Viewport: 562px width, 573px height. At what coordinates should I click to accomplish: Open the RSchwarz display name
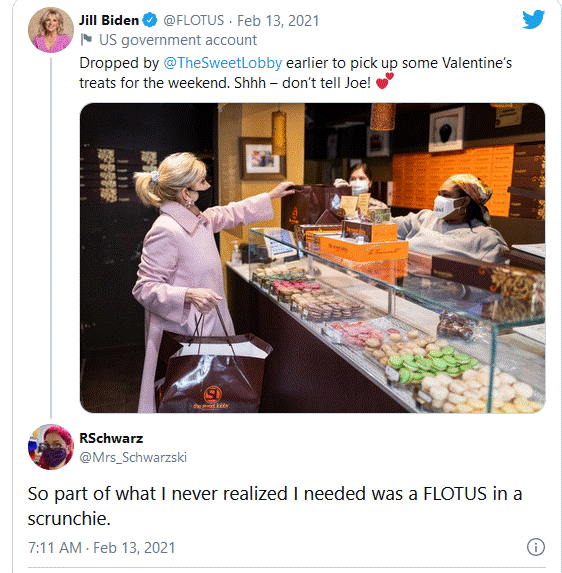point(111,438)
